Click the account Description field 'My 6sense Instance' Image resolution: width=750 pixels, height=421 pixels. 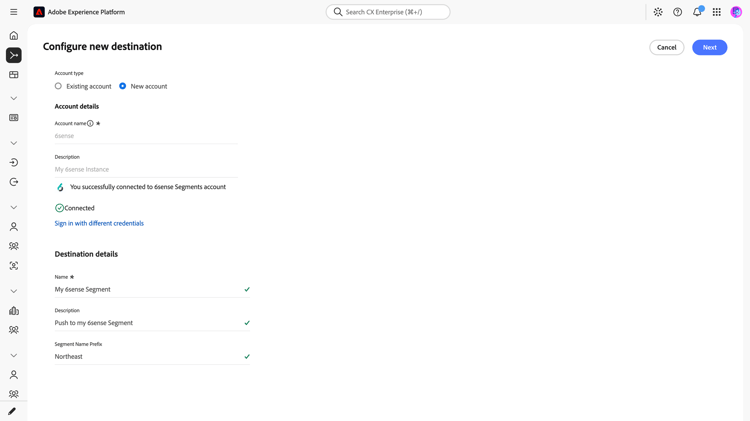146,169
